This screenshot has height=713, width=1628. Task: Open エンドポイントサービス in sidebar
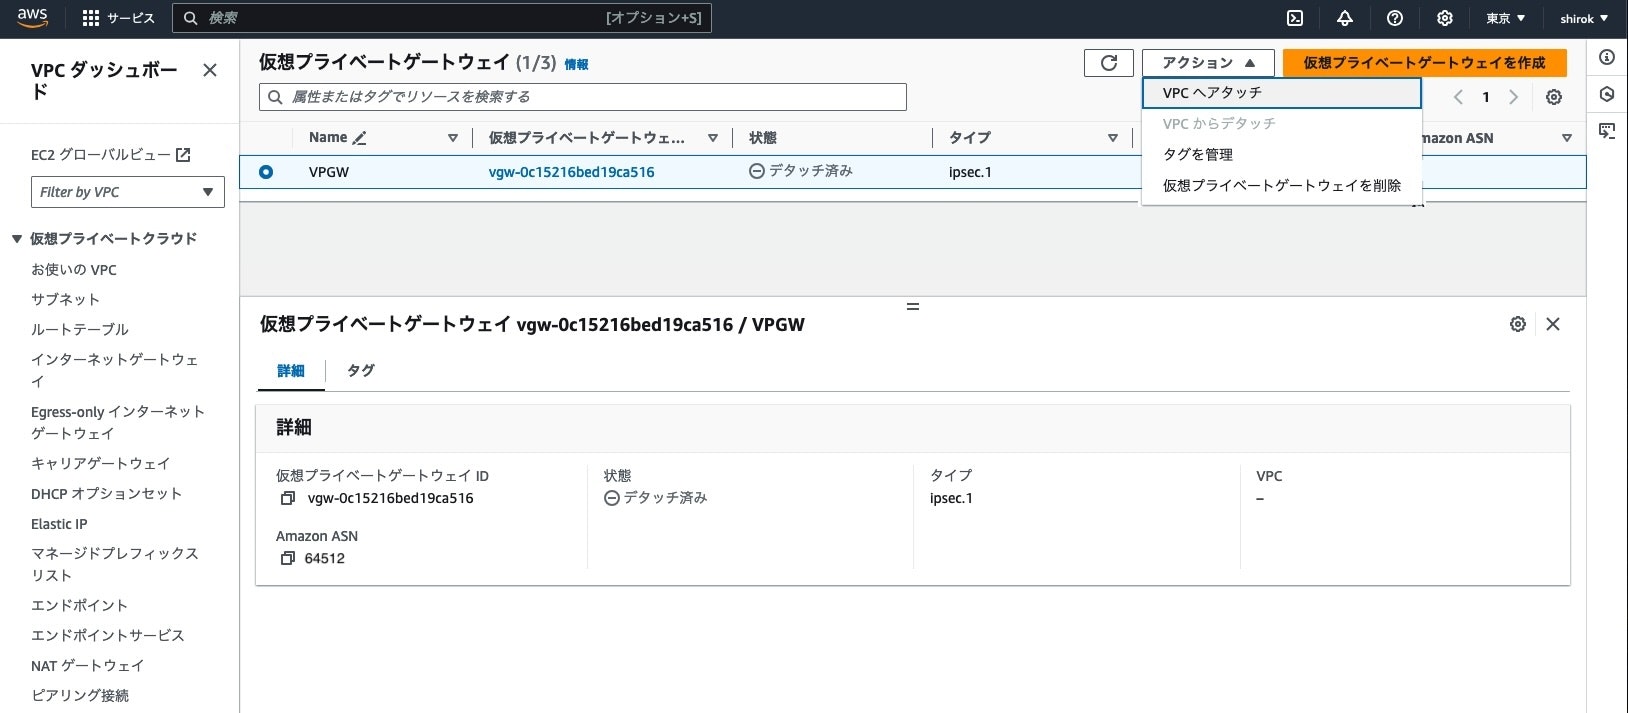[x=108, y=636]
